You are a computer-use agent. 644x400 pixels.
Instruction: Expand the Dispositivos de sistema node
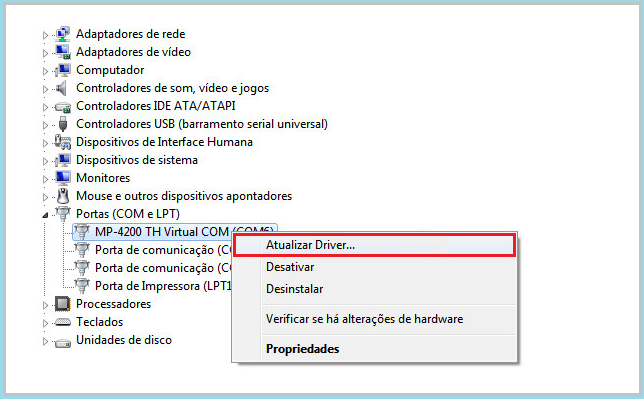[x=45, y=161]
